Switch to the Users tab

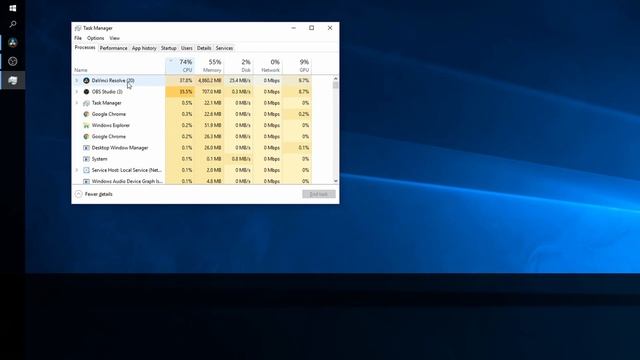187,48
